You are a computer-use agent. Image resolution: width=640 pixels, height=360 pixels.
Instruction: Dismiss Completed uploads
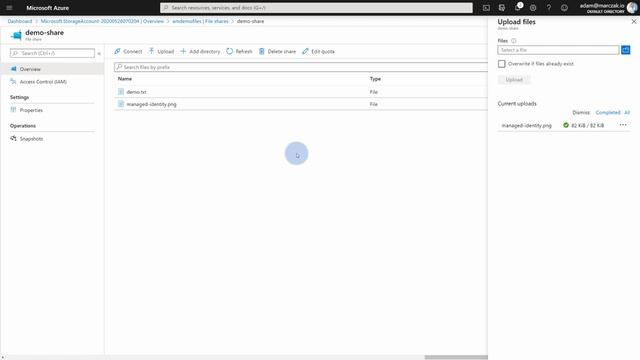[608, 113]
